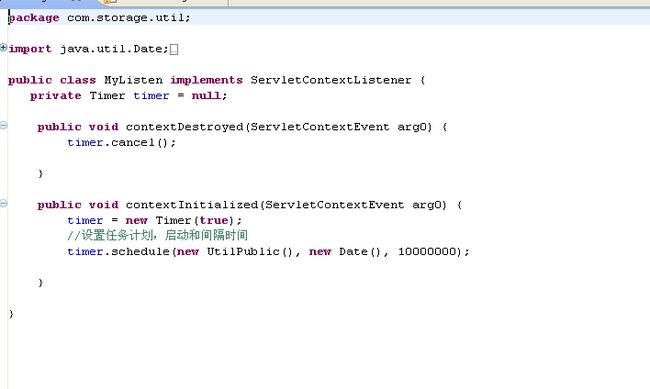The image size is (650, 389).
Task: Click the closing brace of the class
Action: click(11, 314)
